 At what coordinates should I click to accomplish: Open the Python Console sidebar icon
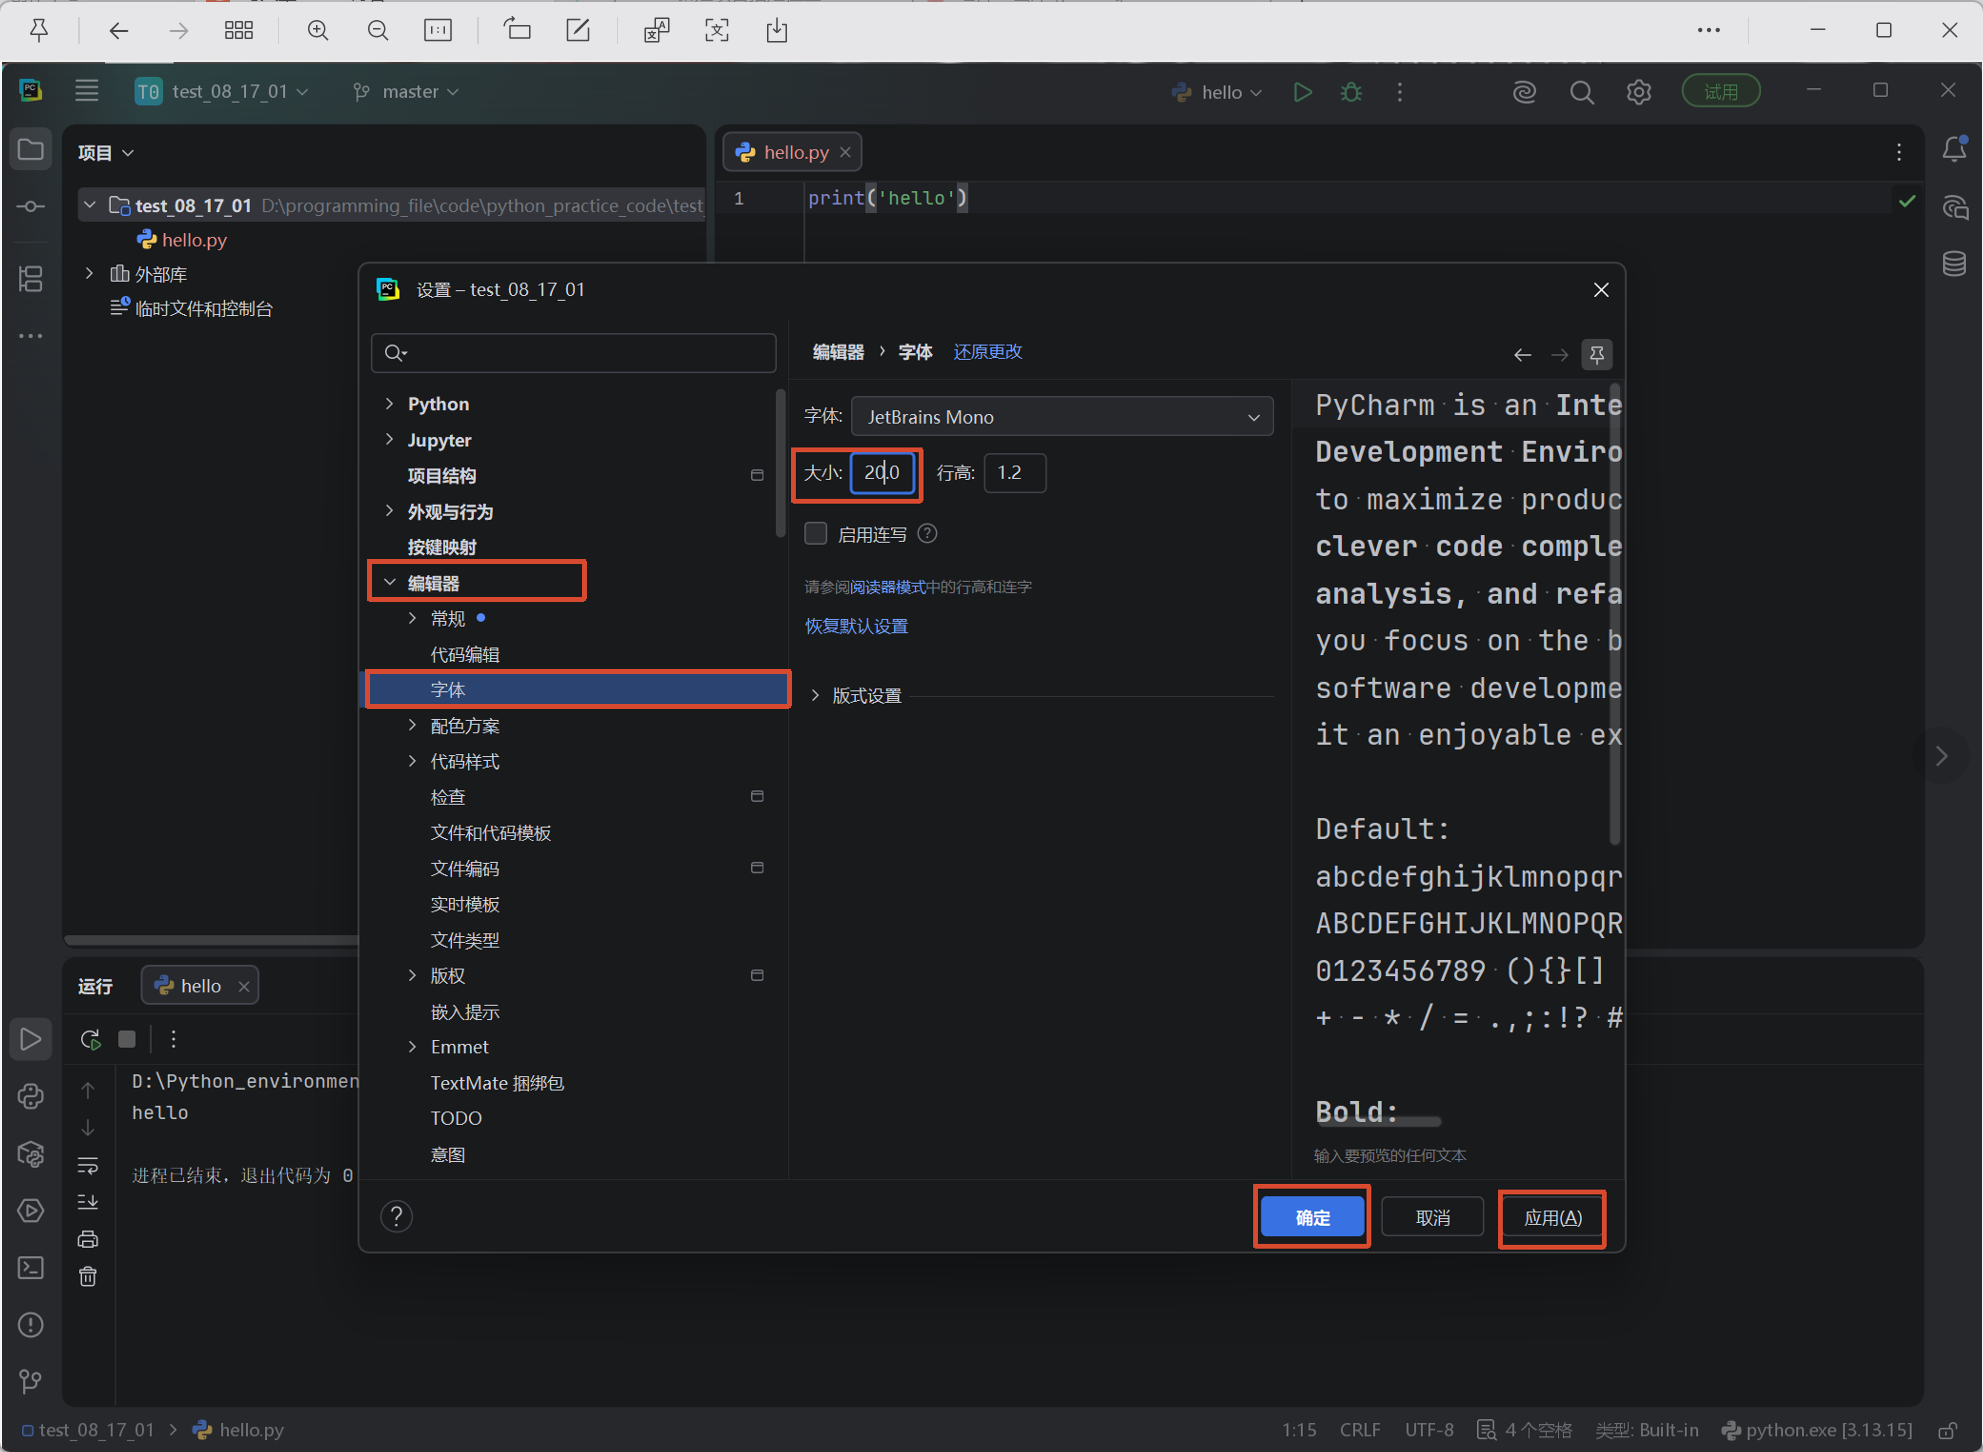tap(31, 1096)
